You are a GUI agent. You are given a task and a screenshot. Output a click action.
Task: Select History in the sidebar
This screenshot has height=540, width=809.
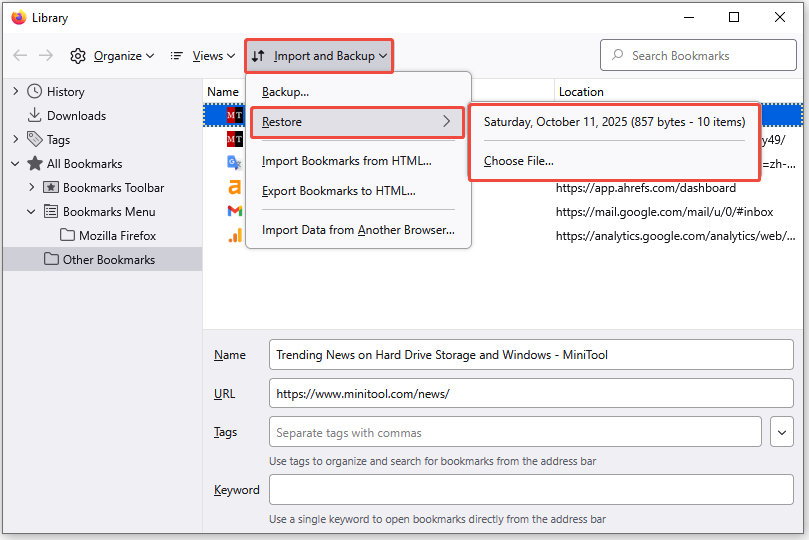[66, 92]
